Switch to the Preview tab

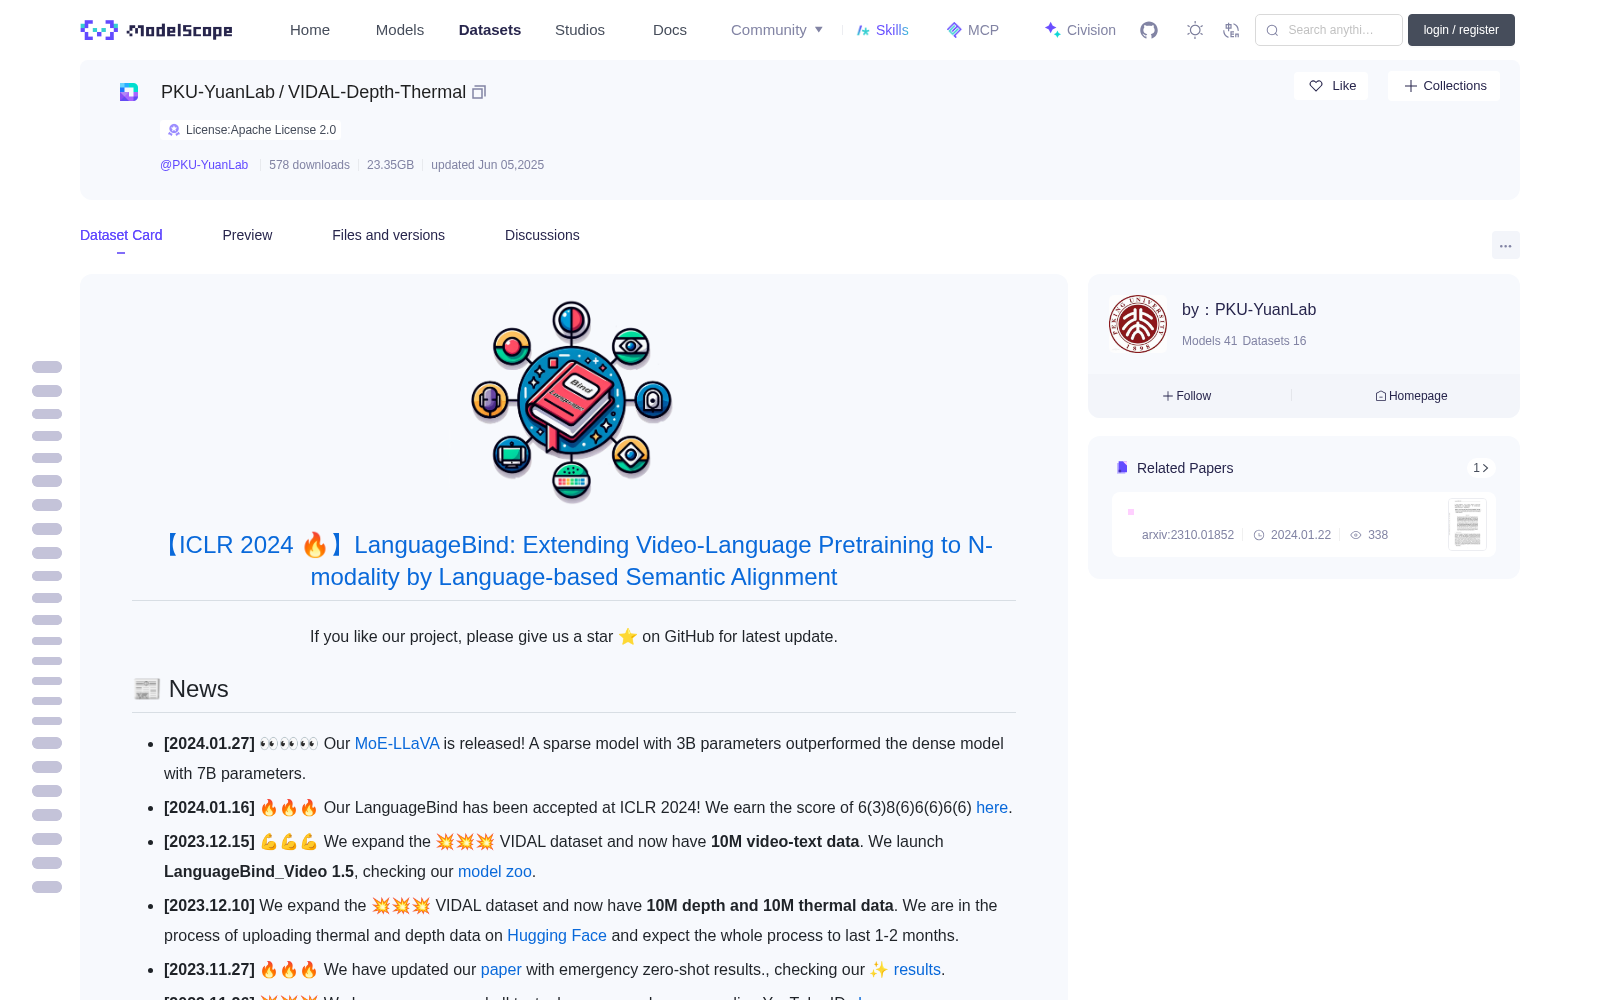pos(247,235)
